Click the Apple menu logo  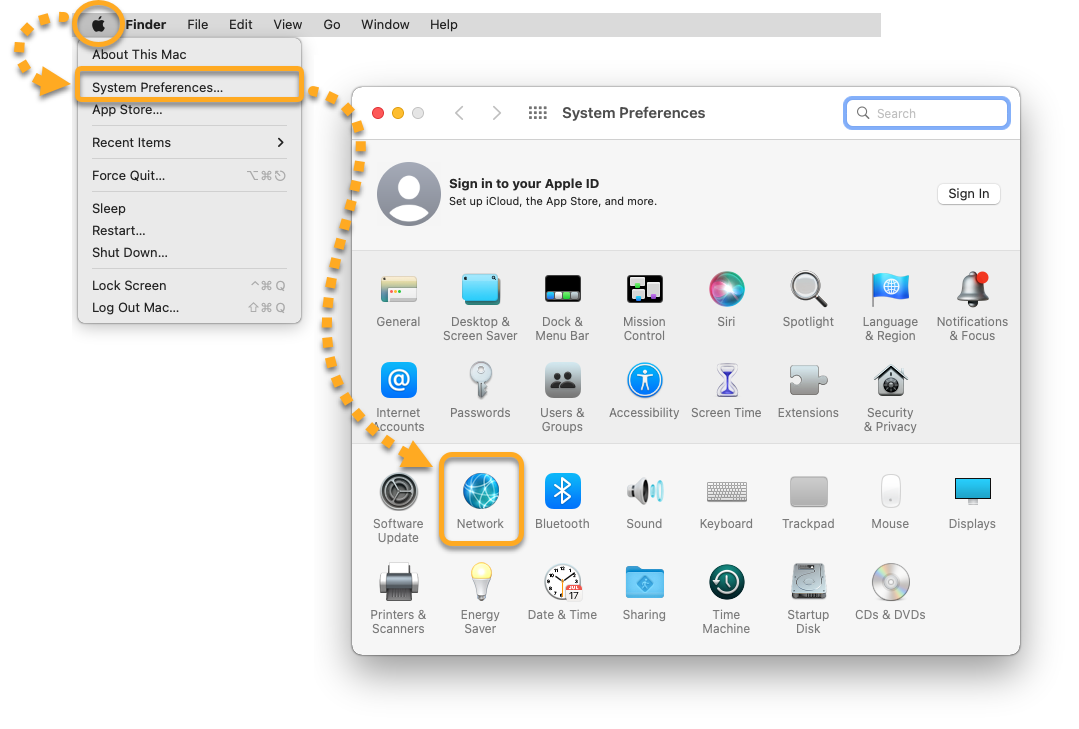click(x=98, y=24)
